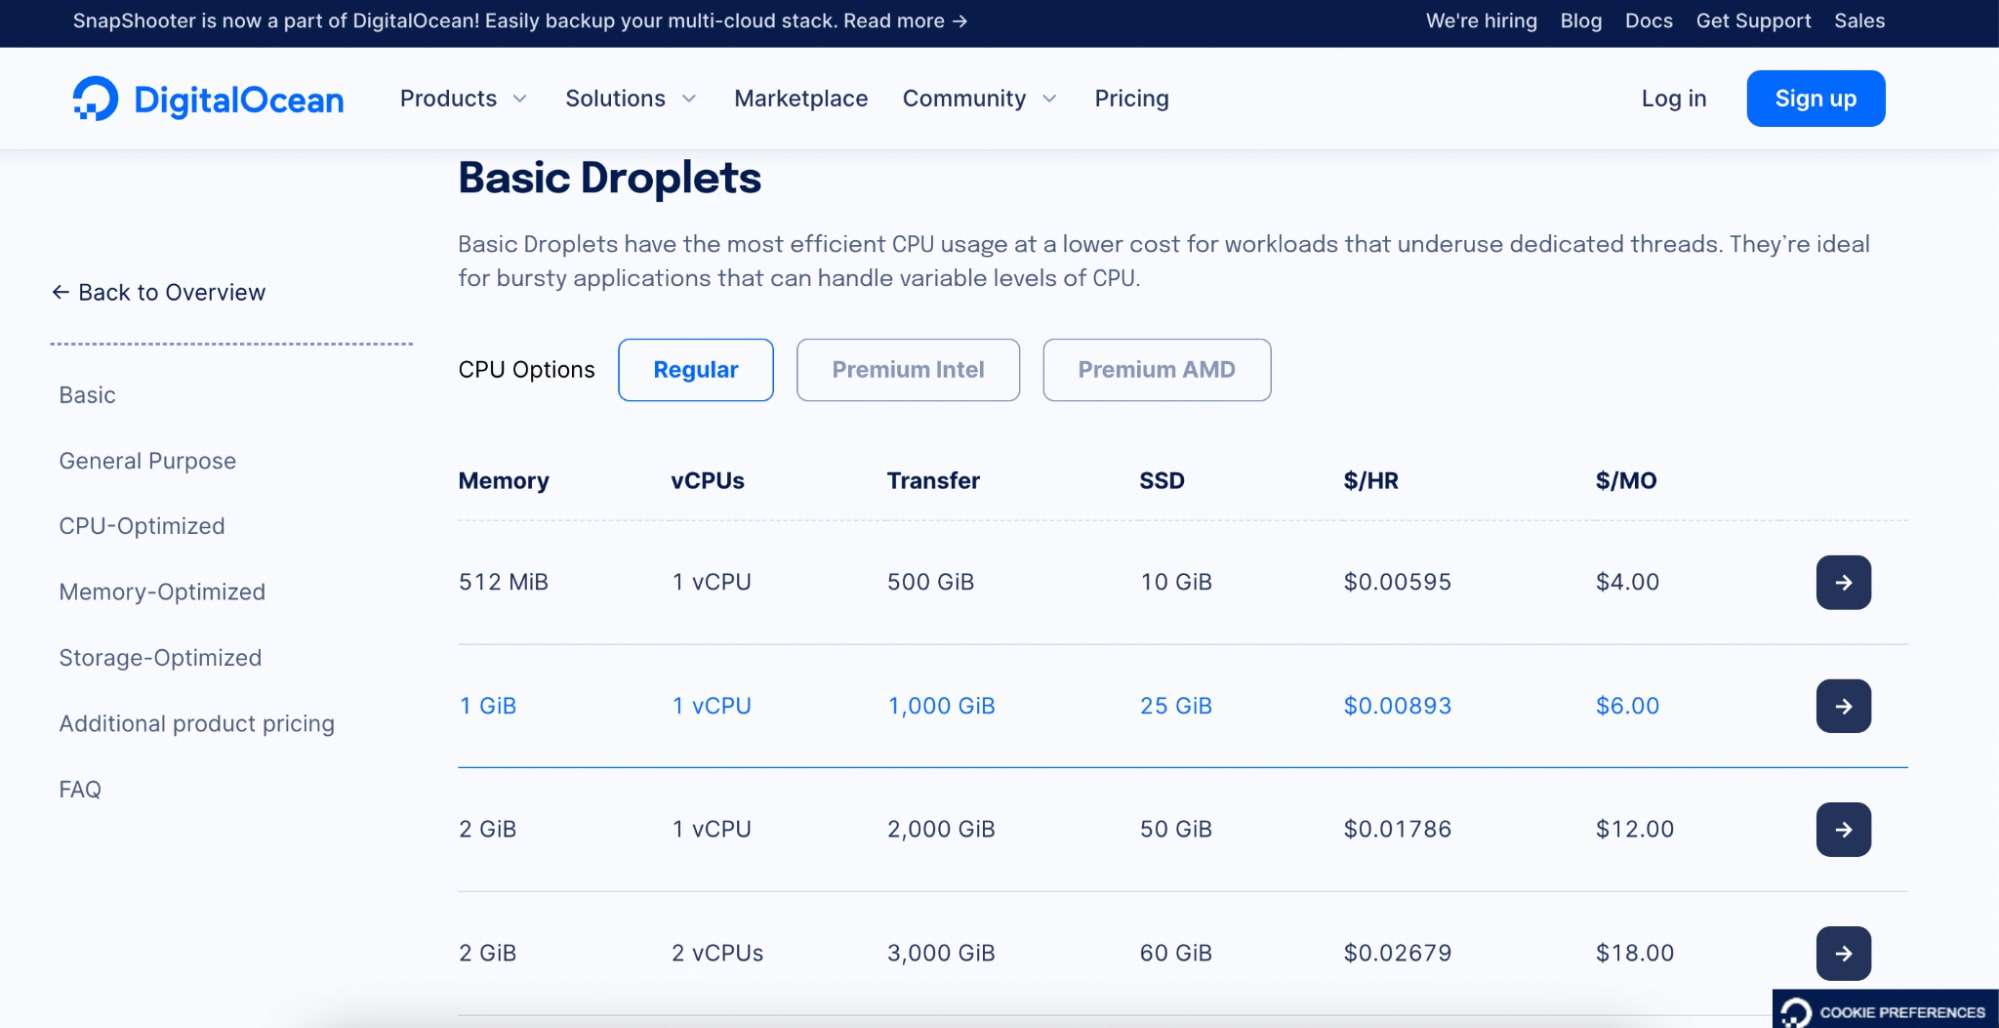Open arrow button for $18.00 plan

tap(1843, 953)
